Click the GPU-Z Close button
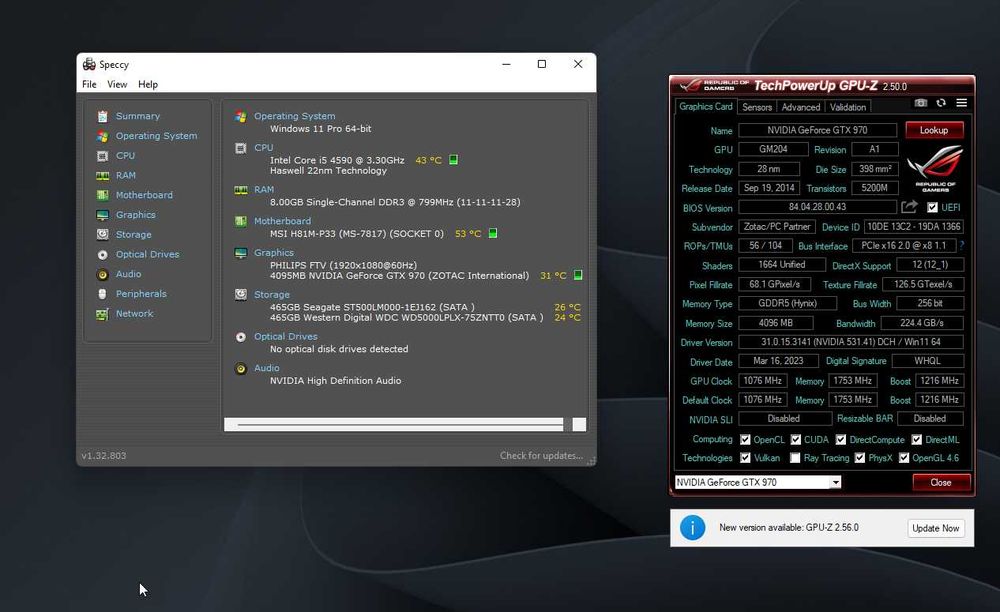The width and height of the screenshot is (1000, 612). [941, 483]
